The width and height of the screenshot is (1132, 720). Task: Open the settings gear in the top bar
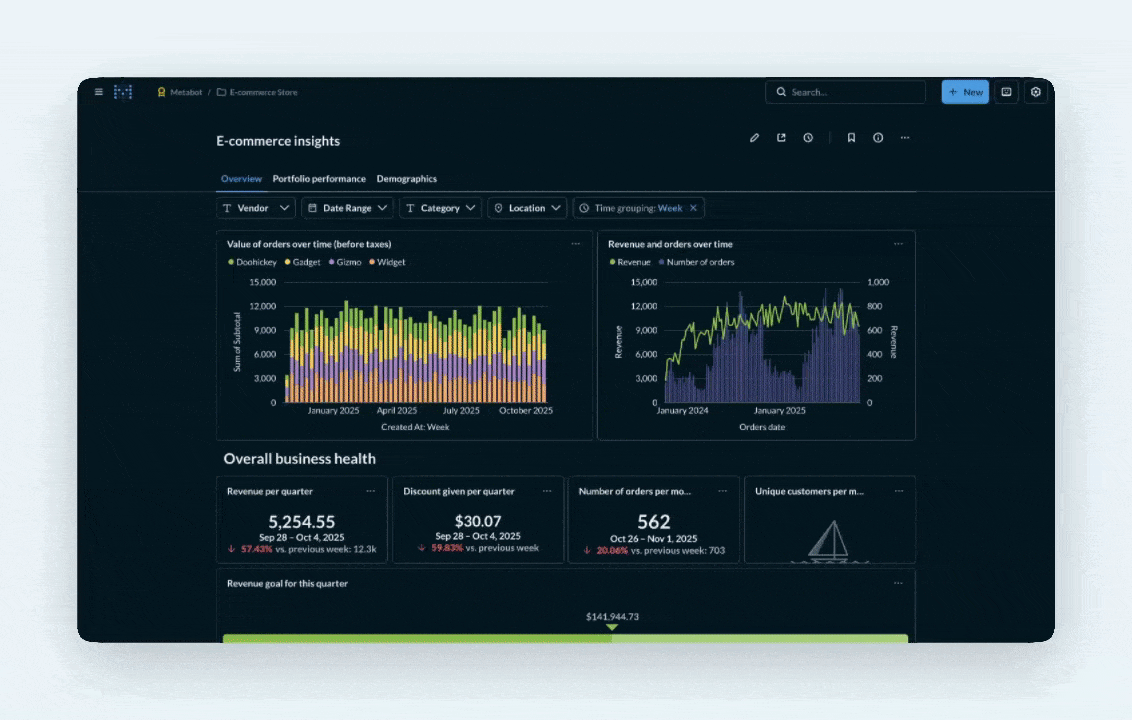tap(1036, 91)
